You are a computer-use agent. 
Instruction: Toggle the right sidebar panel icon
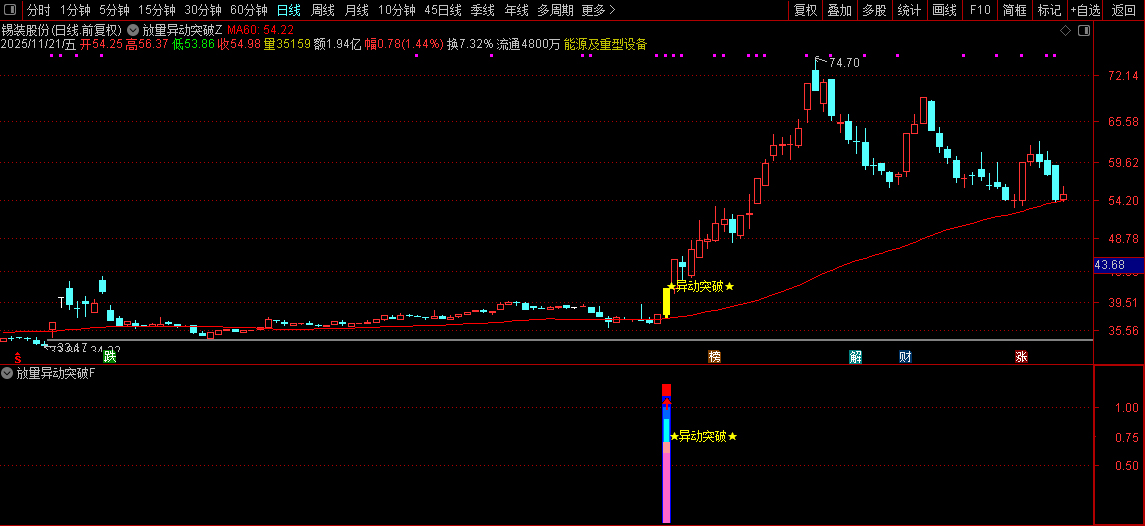[1084, 30]
